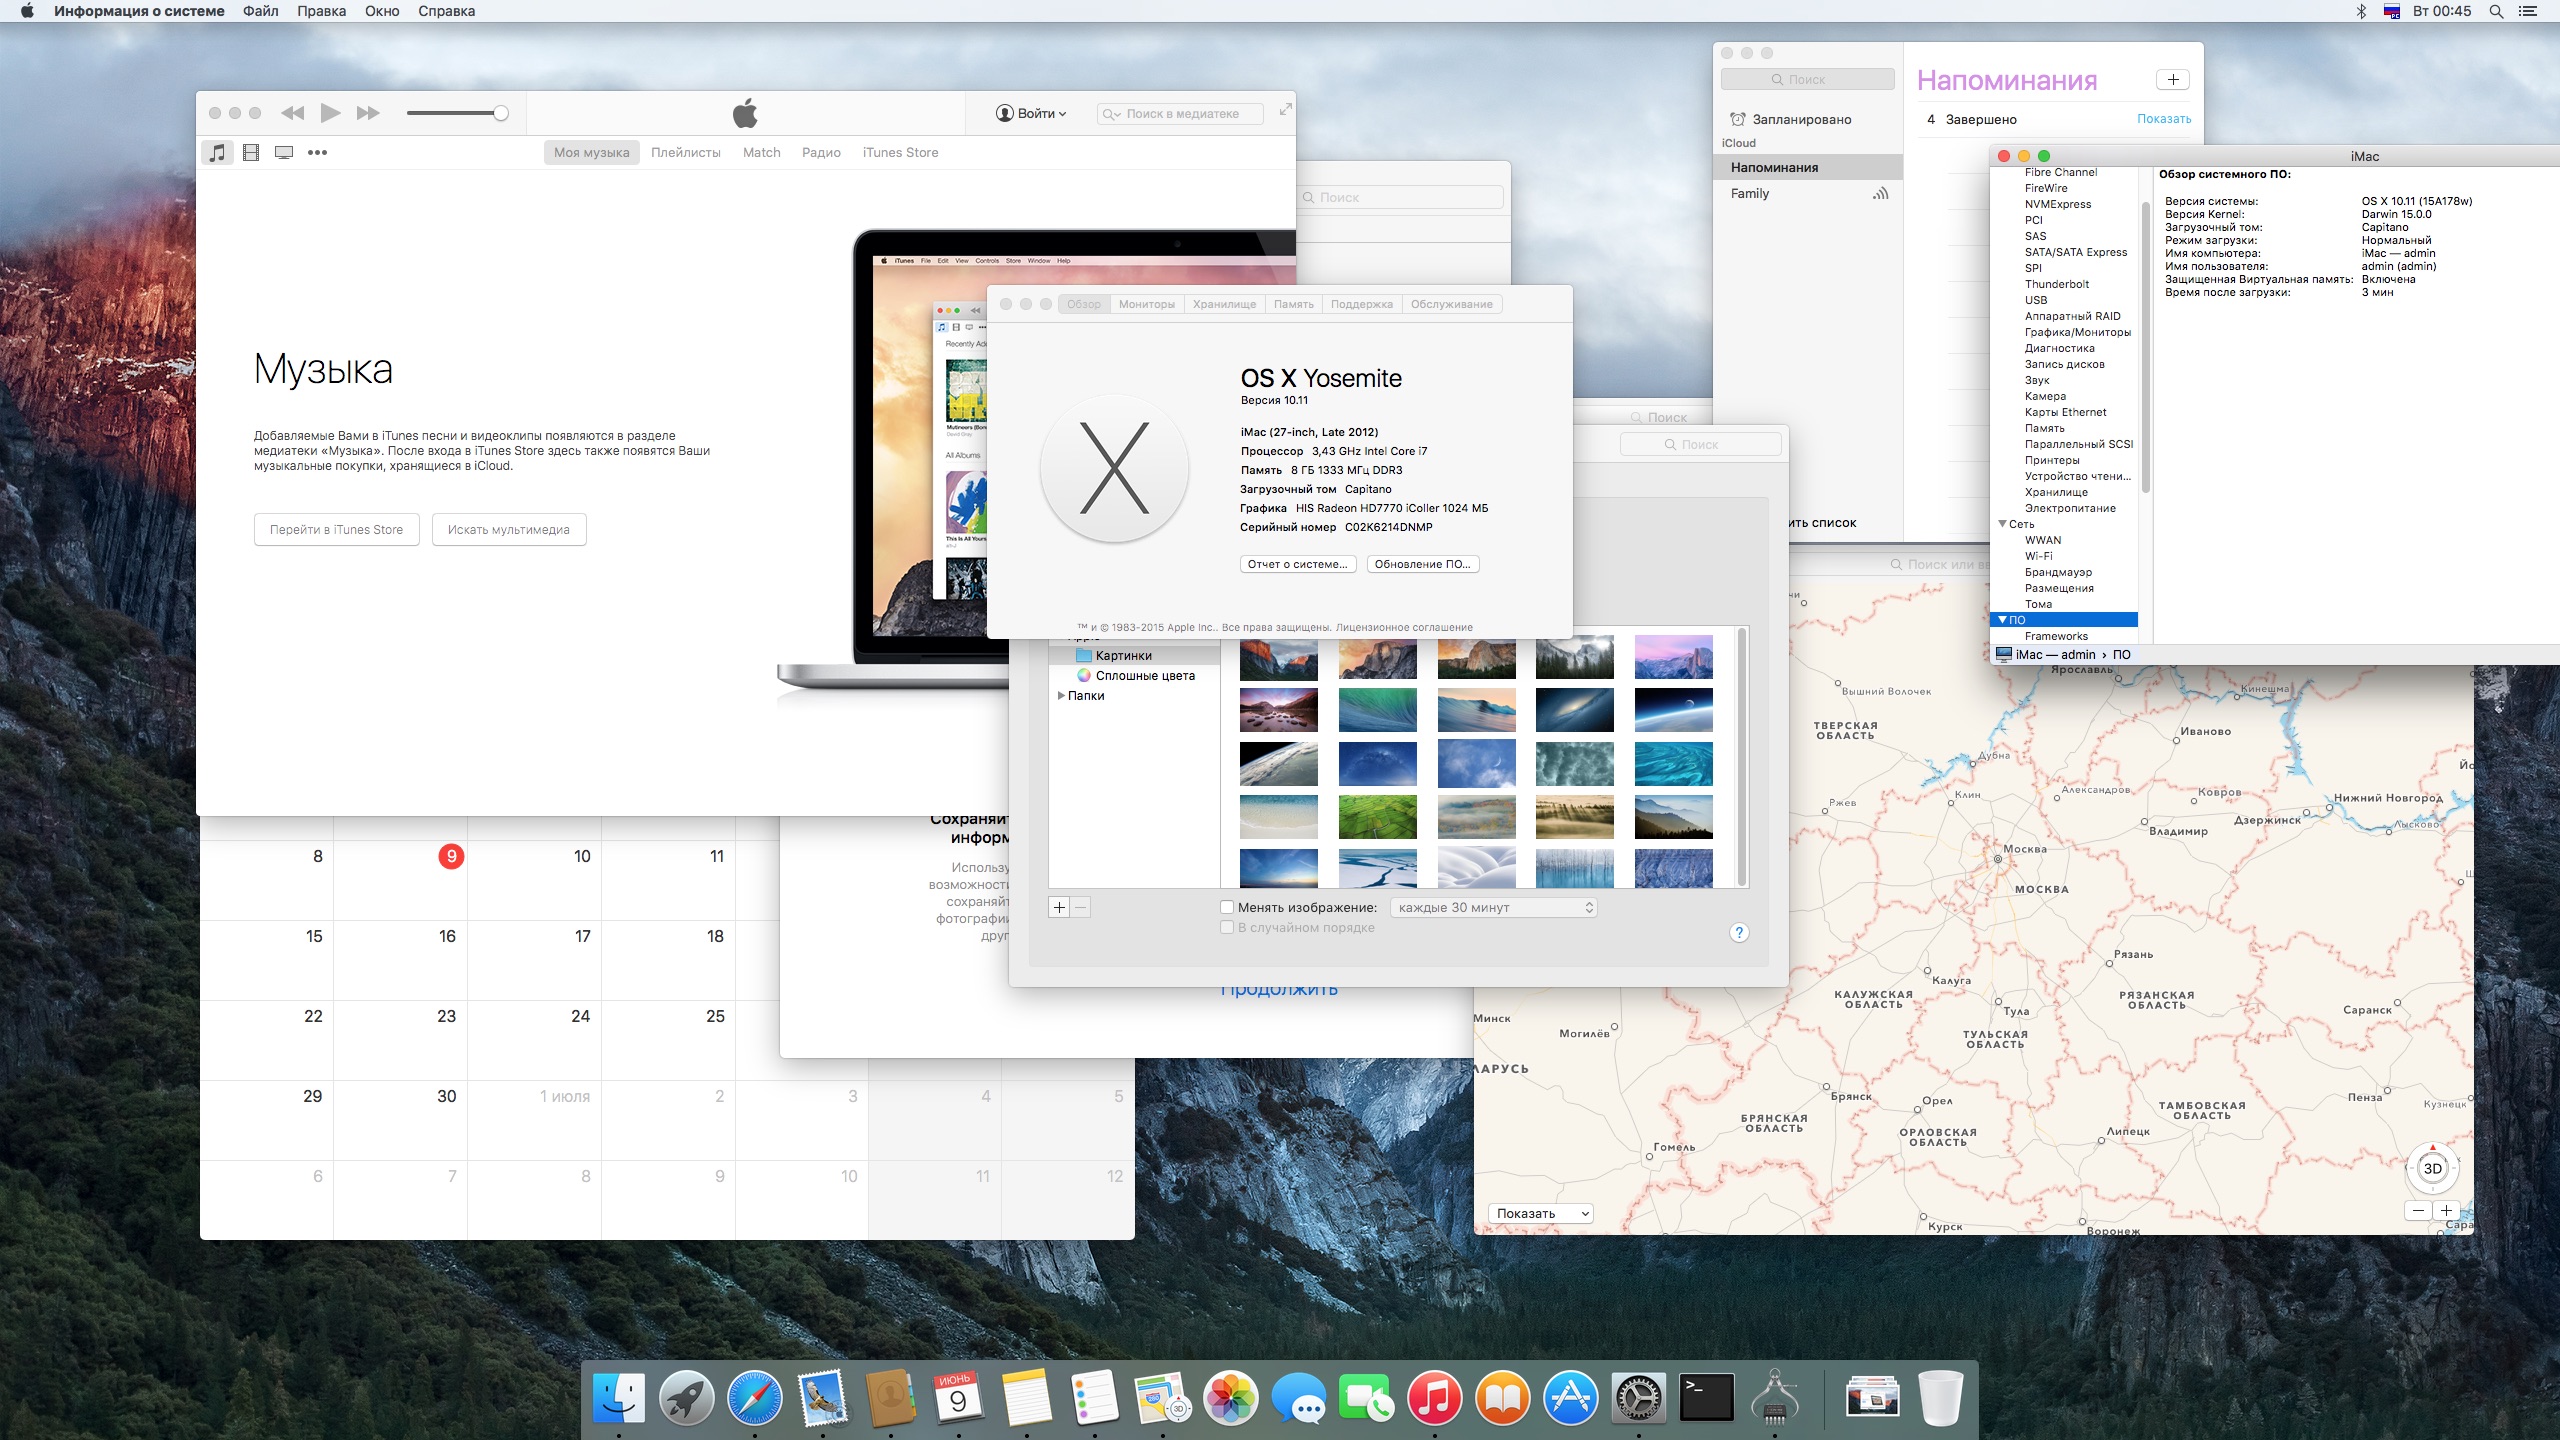
Task: Click 'Искать мультимедиа' button
Action: 509,529
